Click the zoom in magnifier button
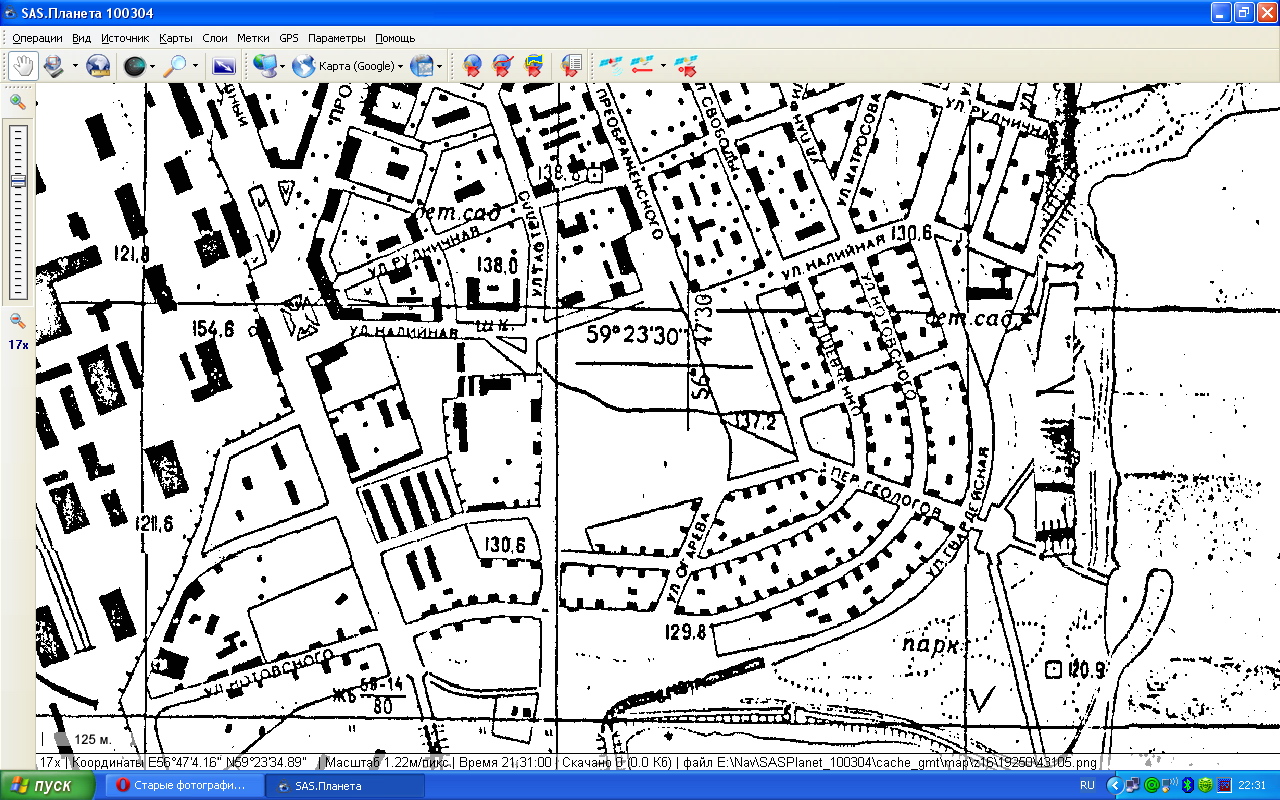 pos(17,101)
